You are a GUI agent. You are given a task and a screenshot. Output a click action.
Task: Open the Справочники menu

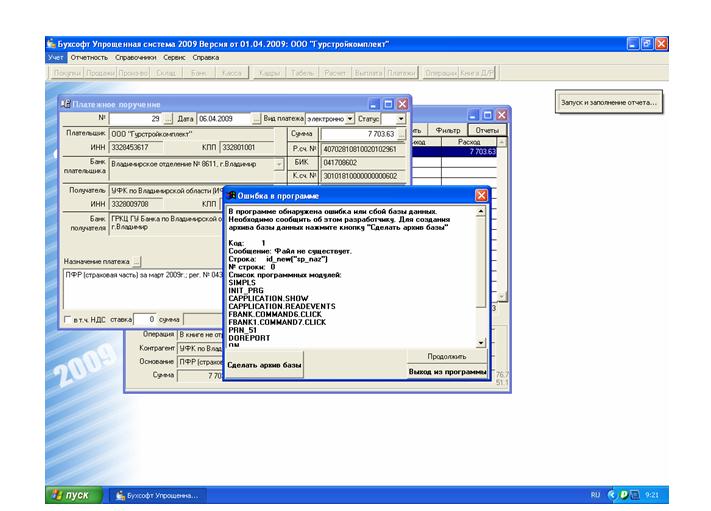135,58
